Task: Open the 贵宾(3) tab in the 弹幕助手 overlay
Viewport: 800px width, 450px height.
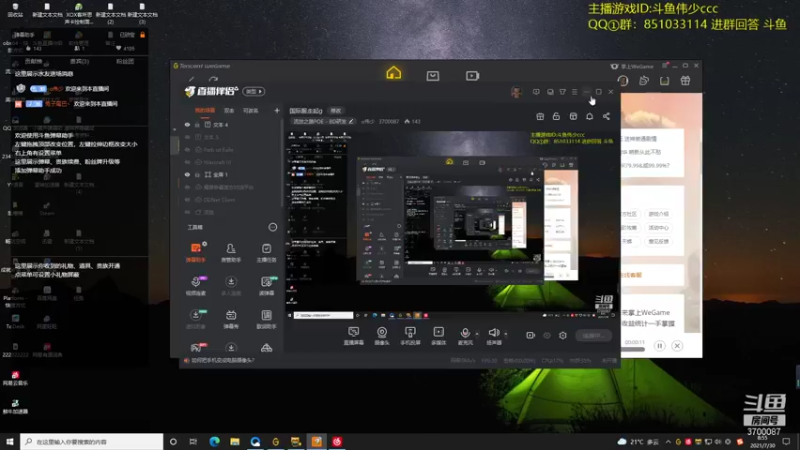Action: 80,61
